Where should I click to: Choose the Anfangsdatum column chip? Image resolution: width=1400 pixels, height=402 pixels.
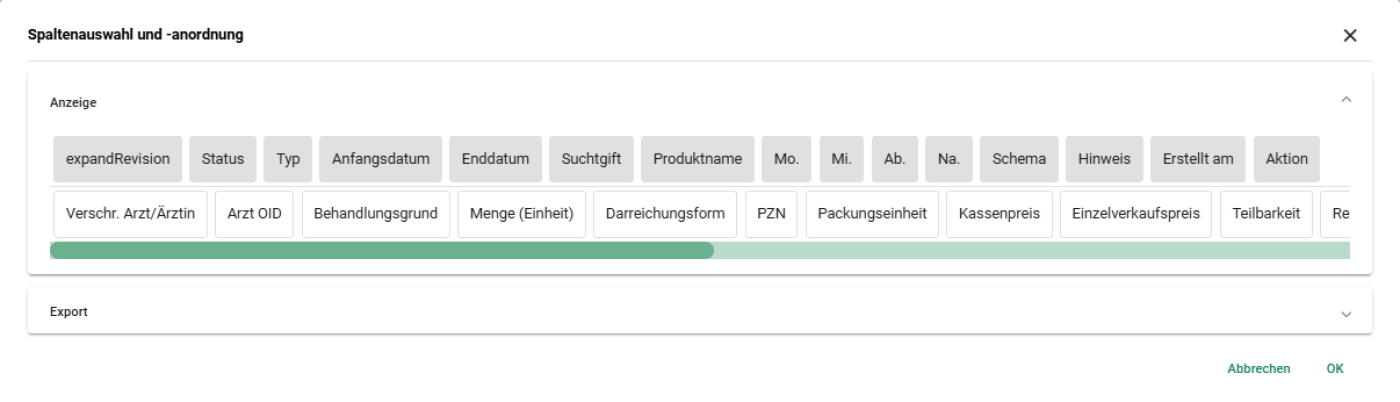click(381, 159)
